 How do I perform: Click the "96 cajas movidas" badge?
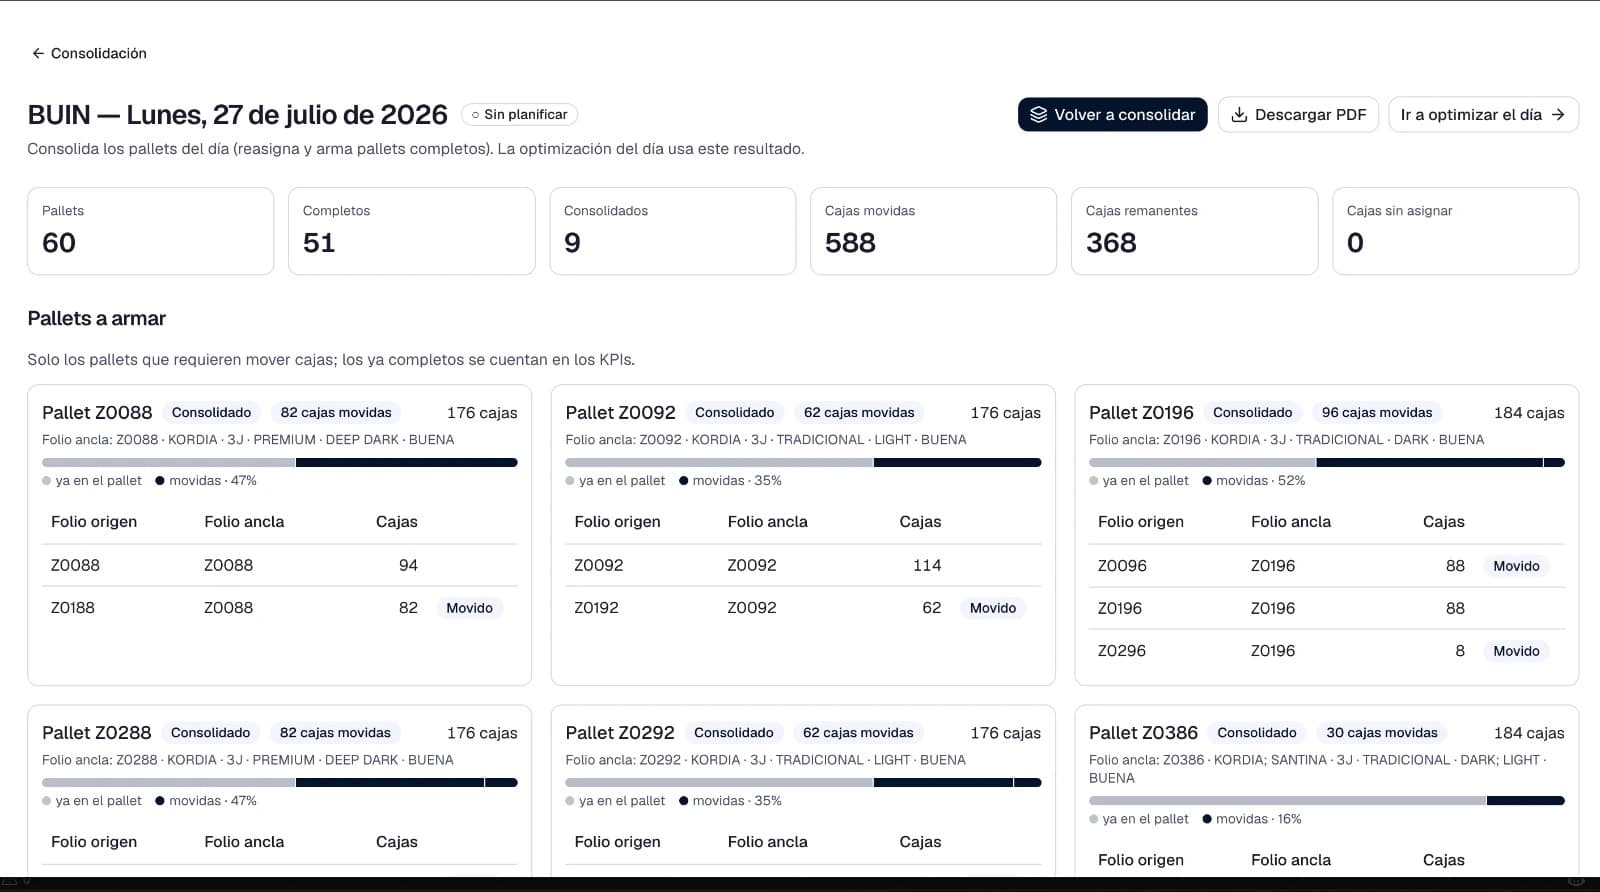pyautogui.click(x=1377, y=413)
